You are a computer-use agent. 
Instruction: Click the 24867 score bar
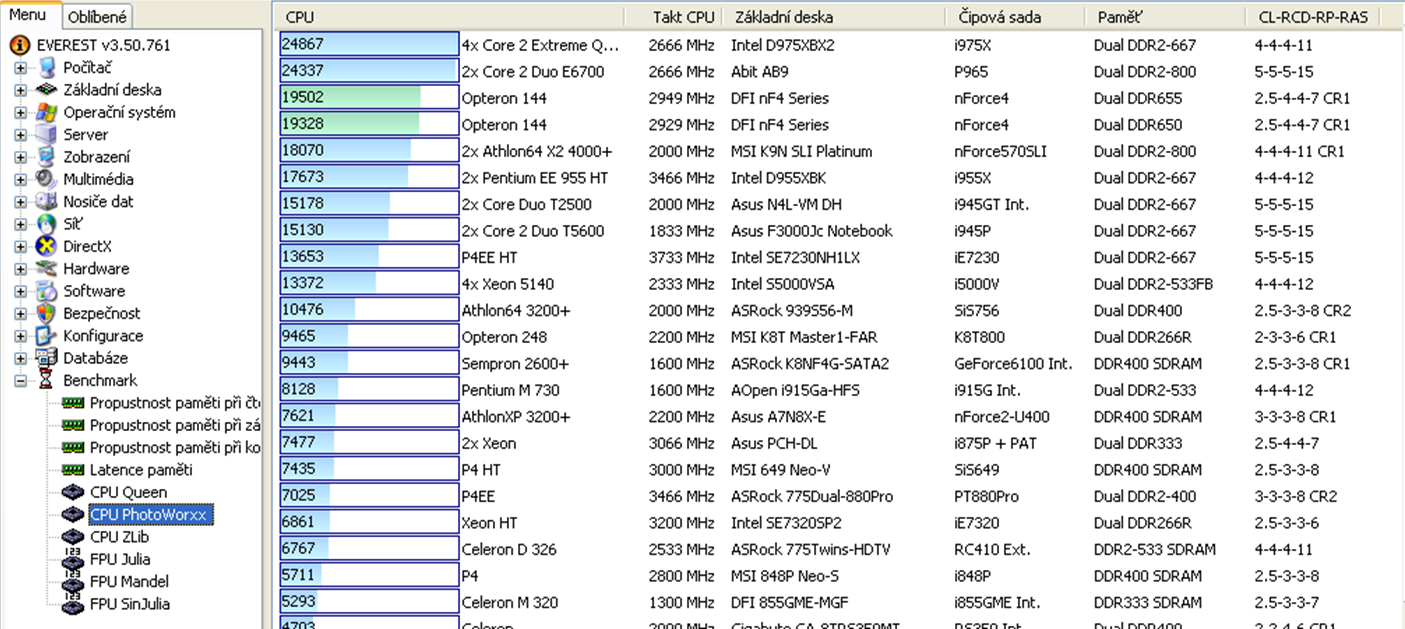(369, 45)
